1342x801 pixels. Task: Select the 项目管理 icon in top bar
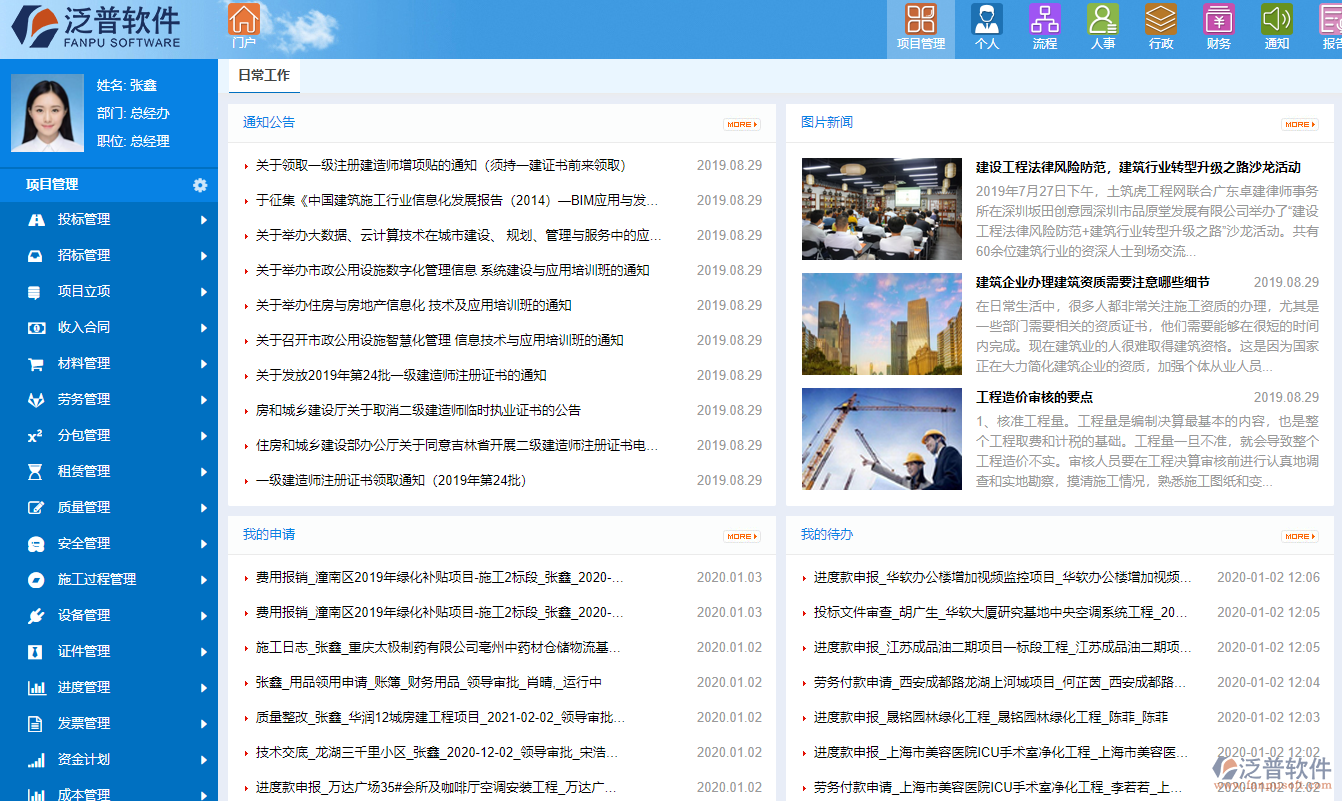[920, 22]
